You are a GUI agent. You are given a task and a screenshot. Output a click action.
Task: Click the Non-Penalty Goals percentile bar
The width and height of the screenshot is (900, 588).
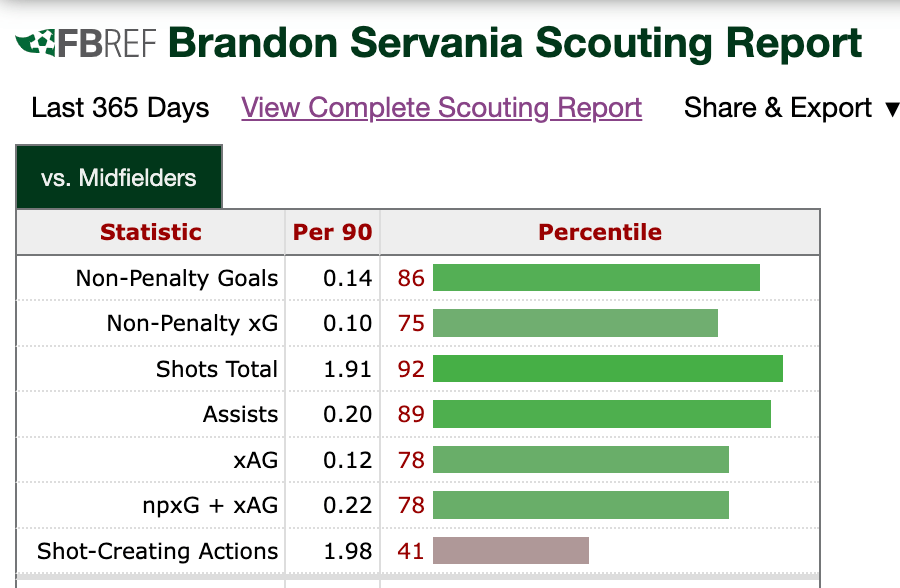click(x=596, y=278)
